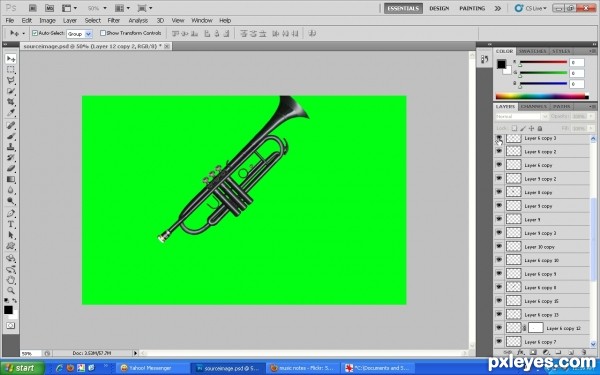Image resolution: width=600 pixels, height=375 pixels.
Task: Select the History Brush tool
Action: [x=11, y=158]
